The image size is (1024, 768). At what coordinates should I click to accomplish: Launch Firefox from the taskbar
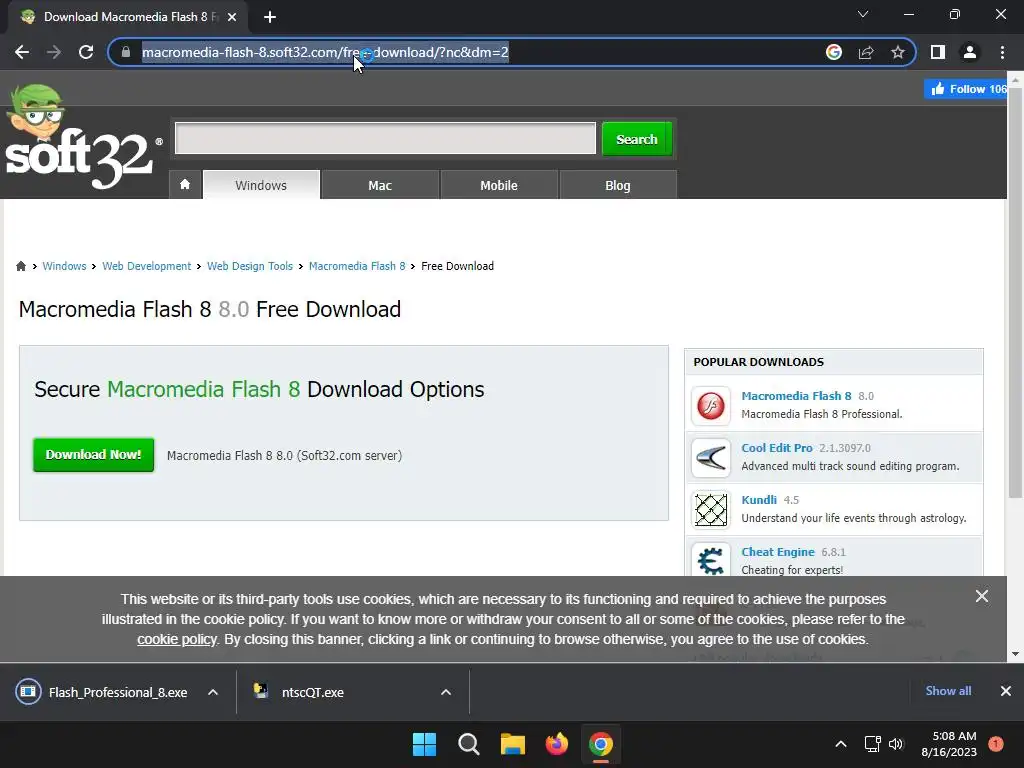(x=556, y=744)
